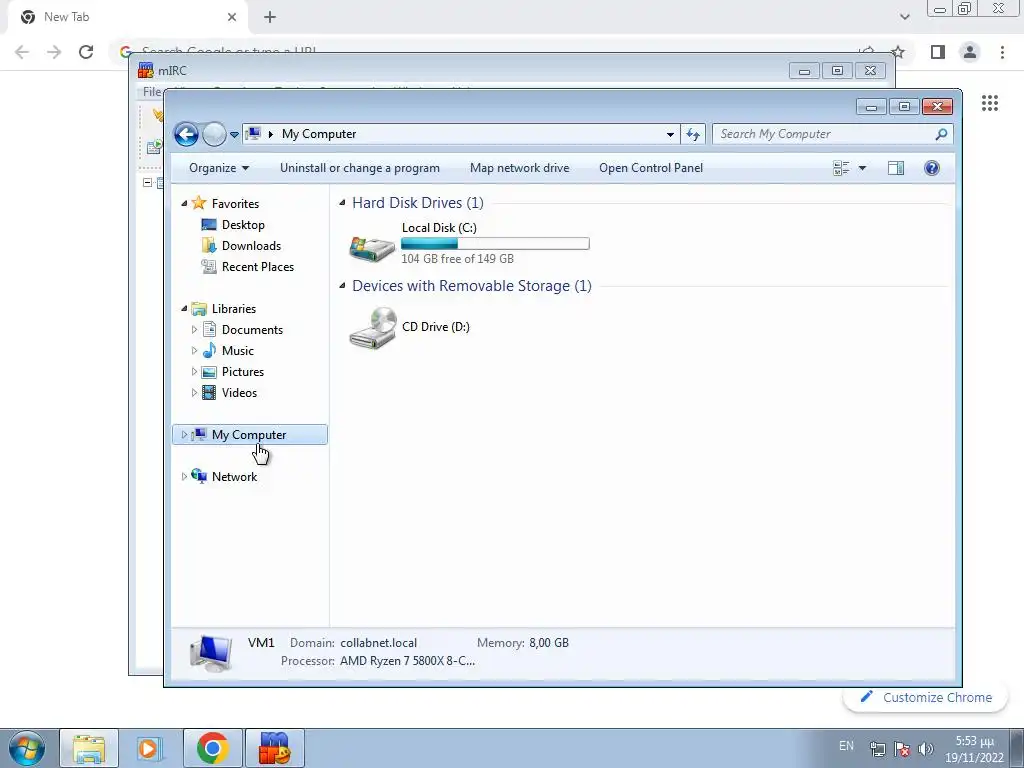The image size is (1024, 768).
Task: Select the Local Disk (C:) drive icon
Action: tap(372, 248)
